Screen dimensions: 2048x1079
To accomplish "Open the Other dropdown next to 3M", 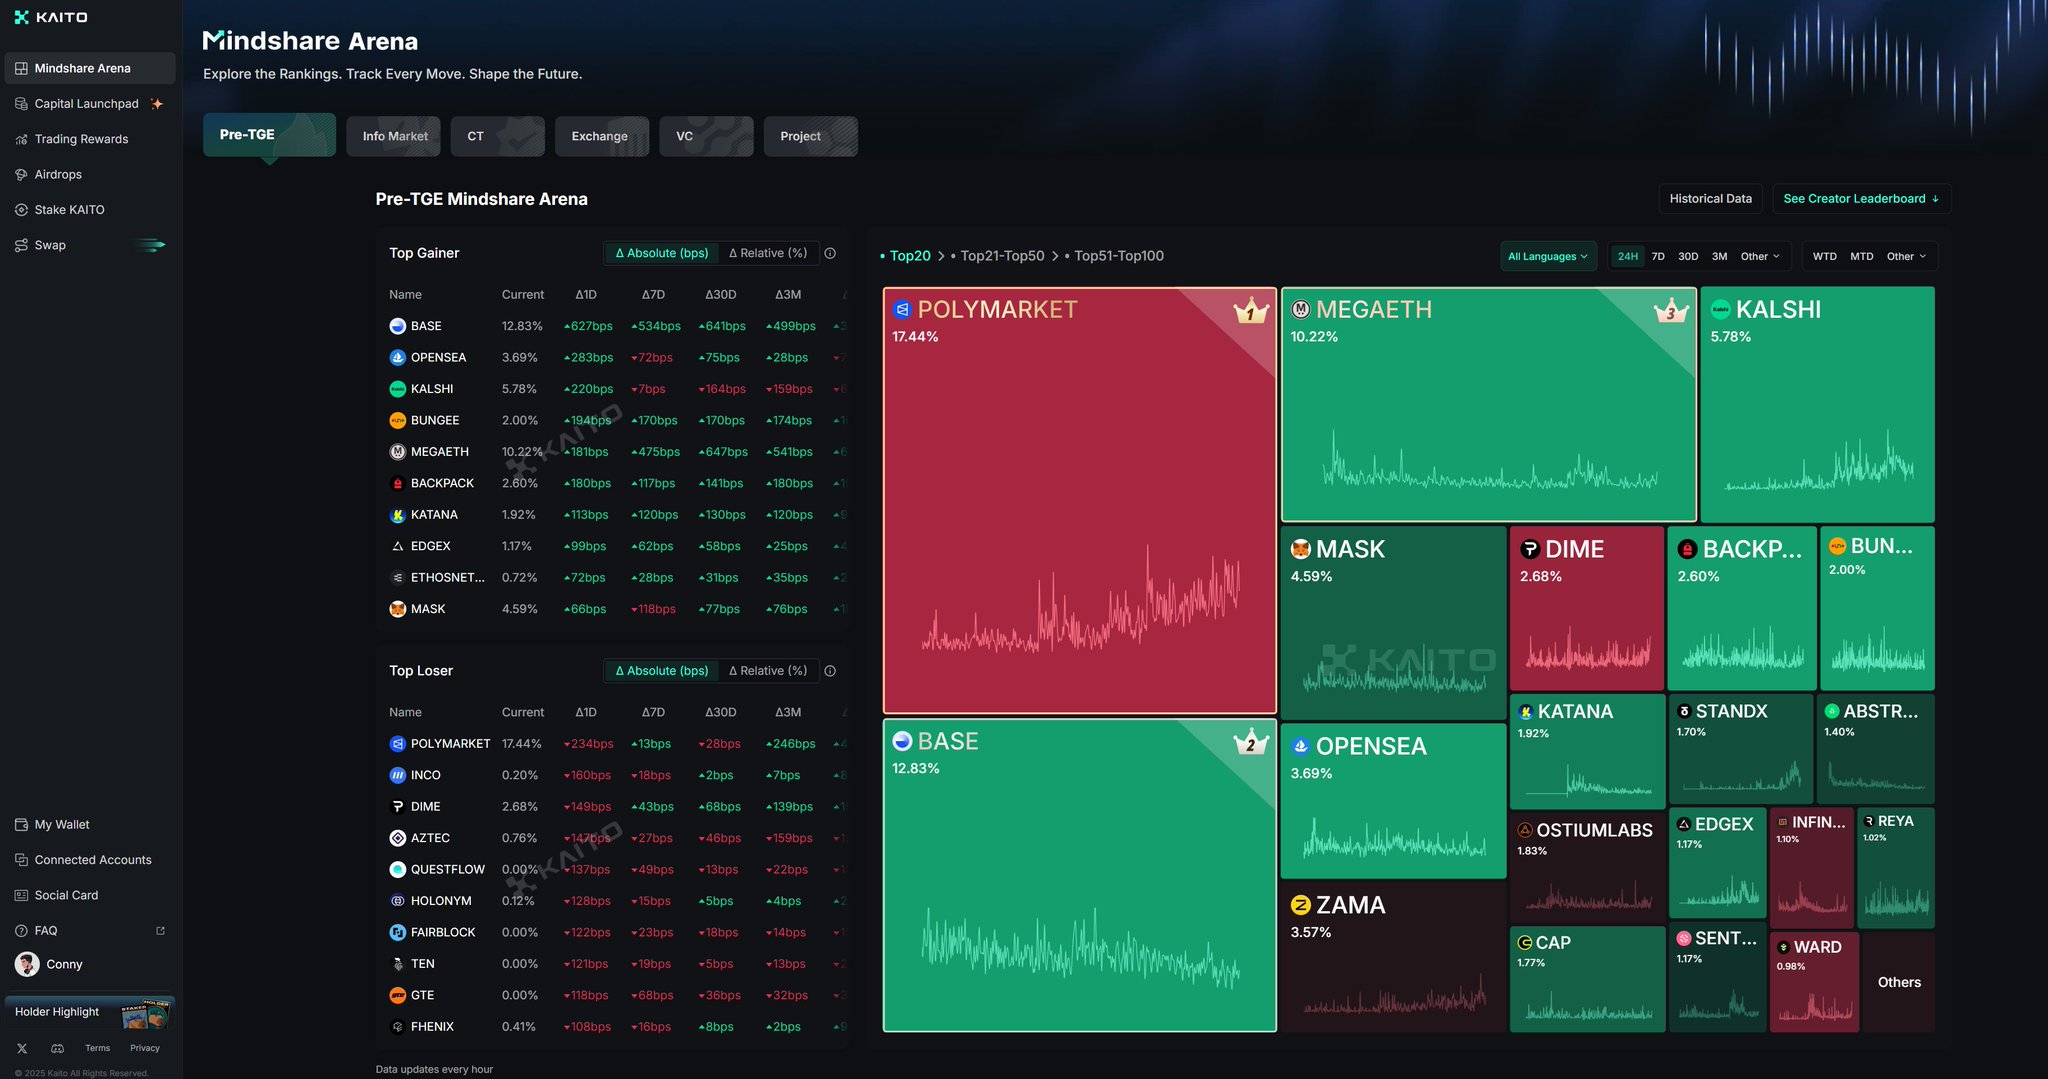I will [x=1760, y=256].
